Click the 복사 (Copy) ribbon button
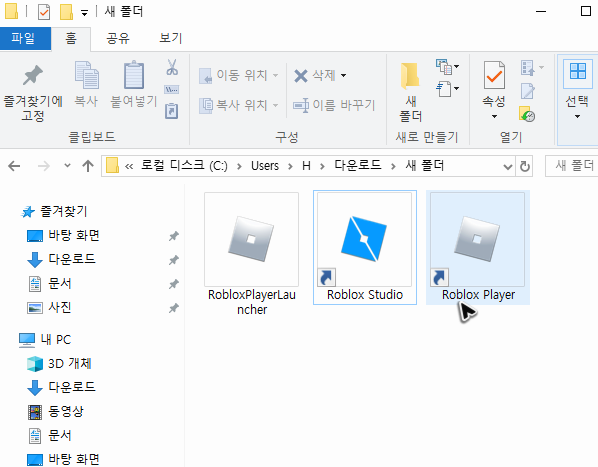This screenshot has width=598, height=467. 86,85
